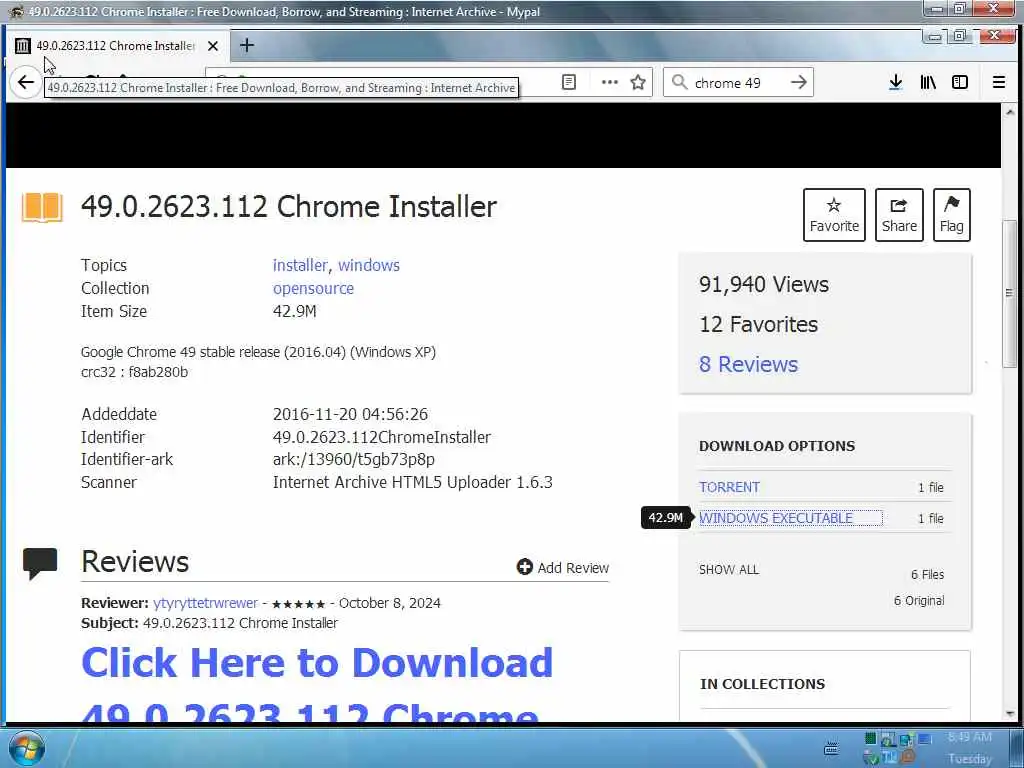Click the search magnifier icon
The width and height of the screenshot is (1024, 768).
tap(679, 82)
